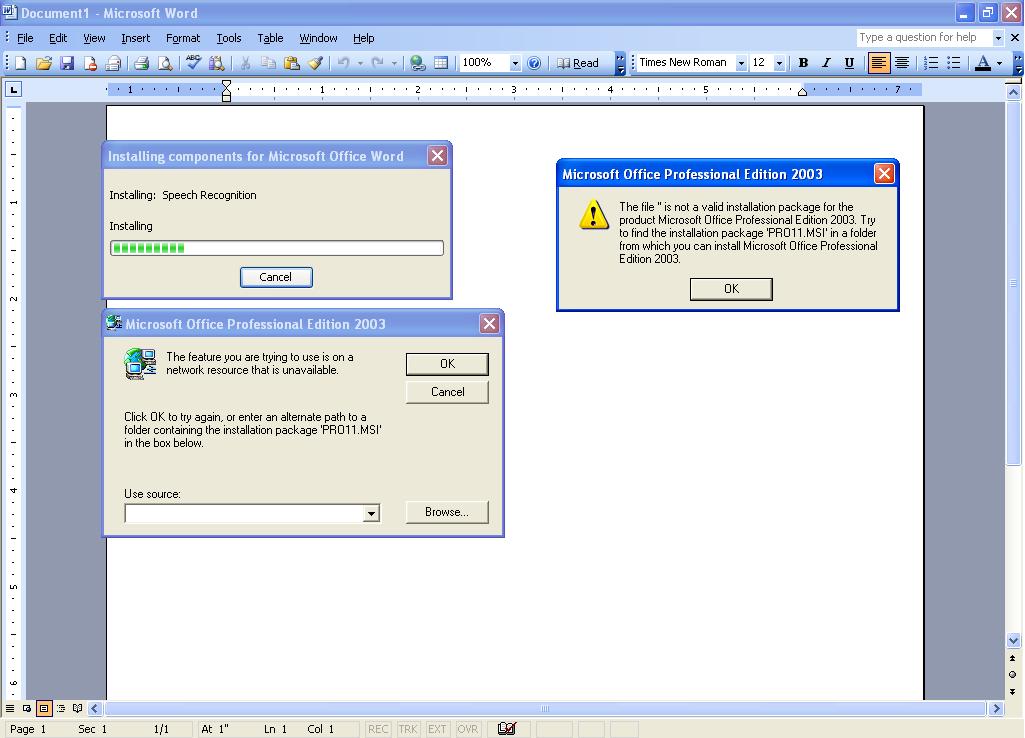Insert a numbered list

click(x=931, y=63)
